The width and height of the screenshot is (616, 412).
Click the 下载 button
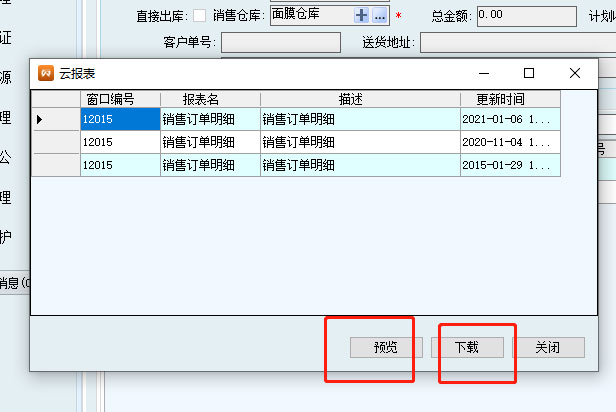(x=467, y=347)
